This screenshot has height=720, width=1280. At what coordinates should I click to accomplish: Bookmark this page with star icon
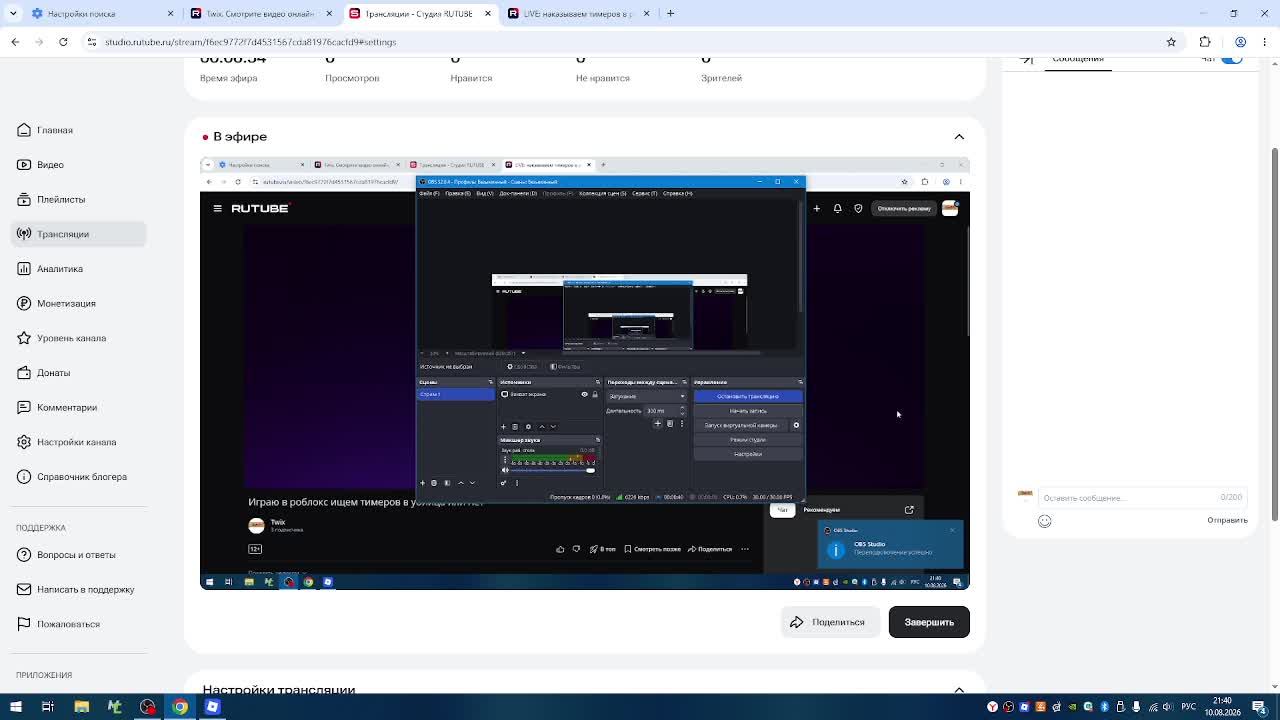pyautogui.click(x=1171, y=42)
